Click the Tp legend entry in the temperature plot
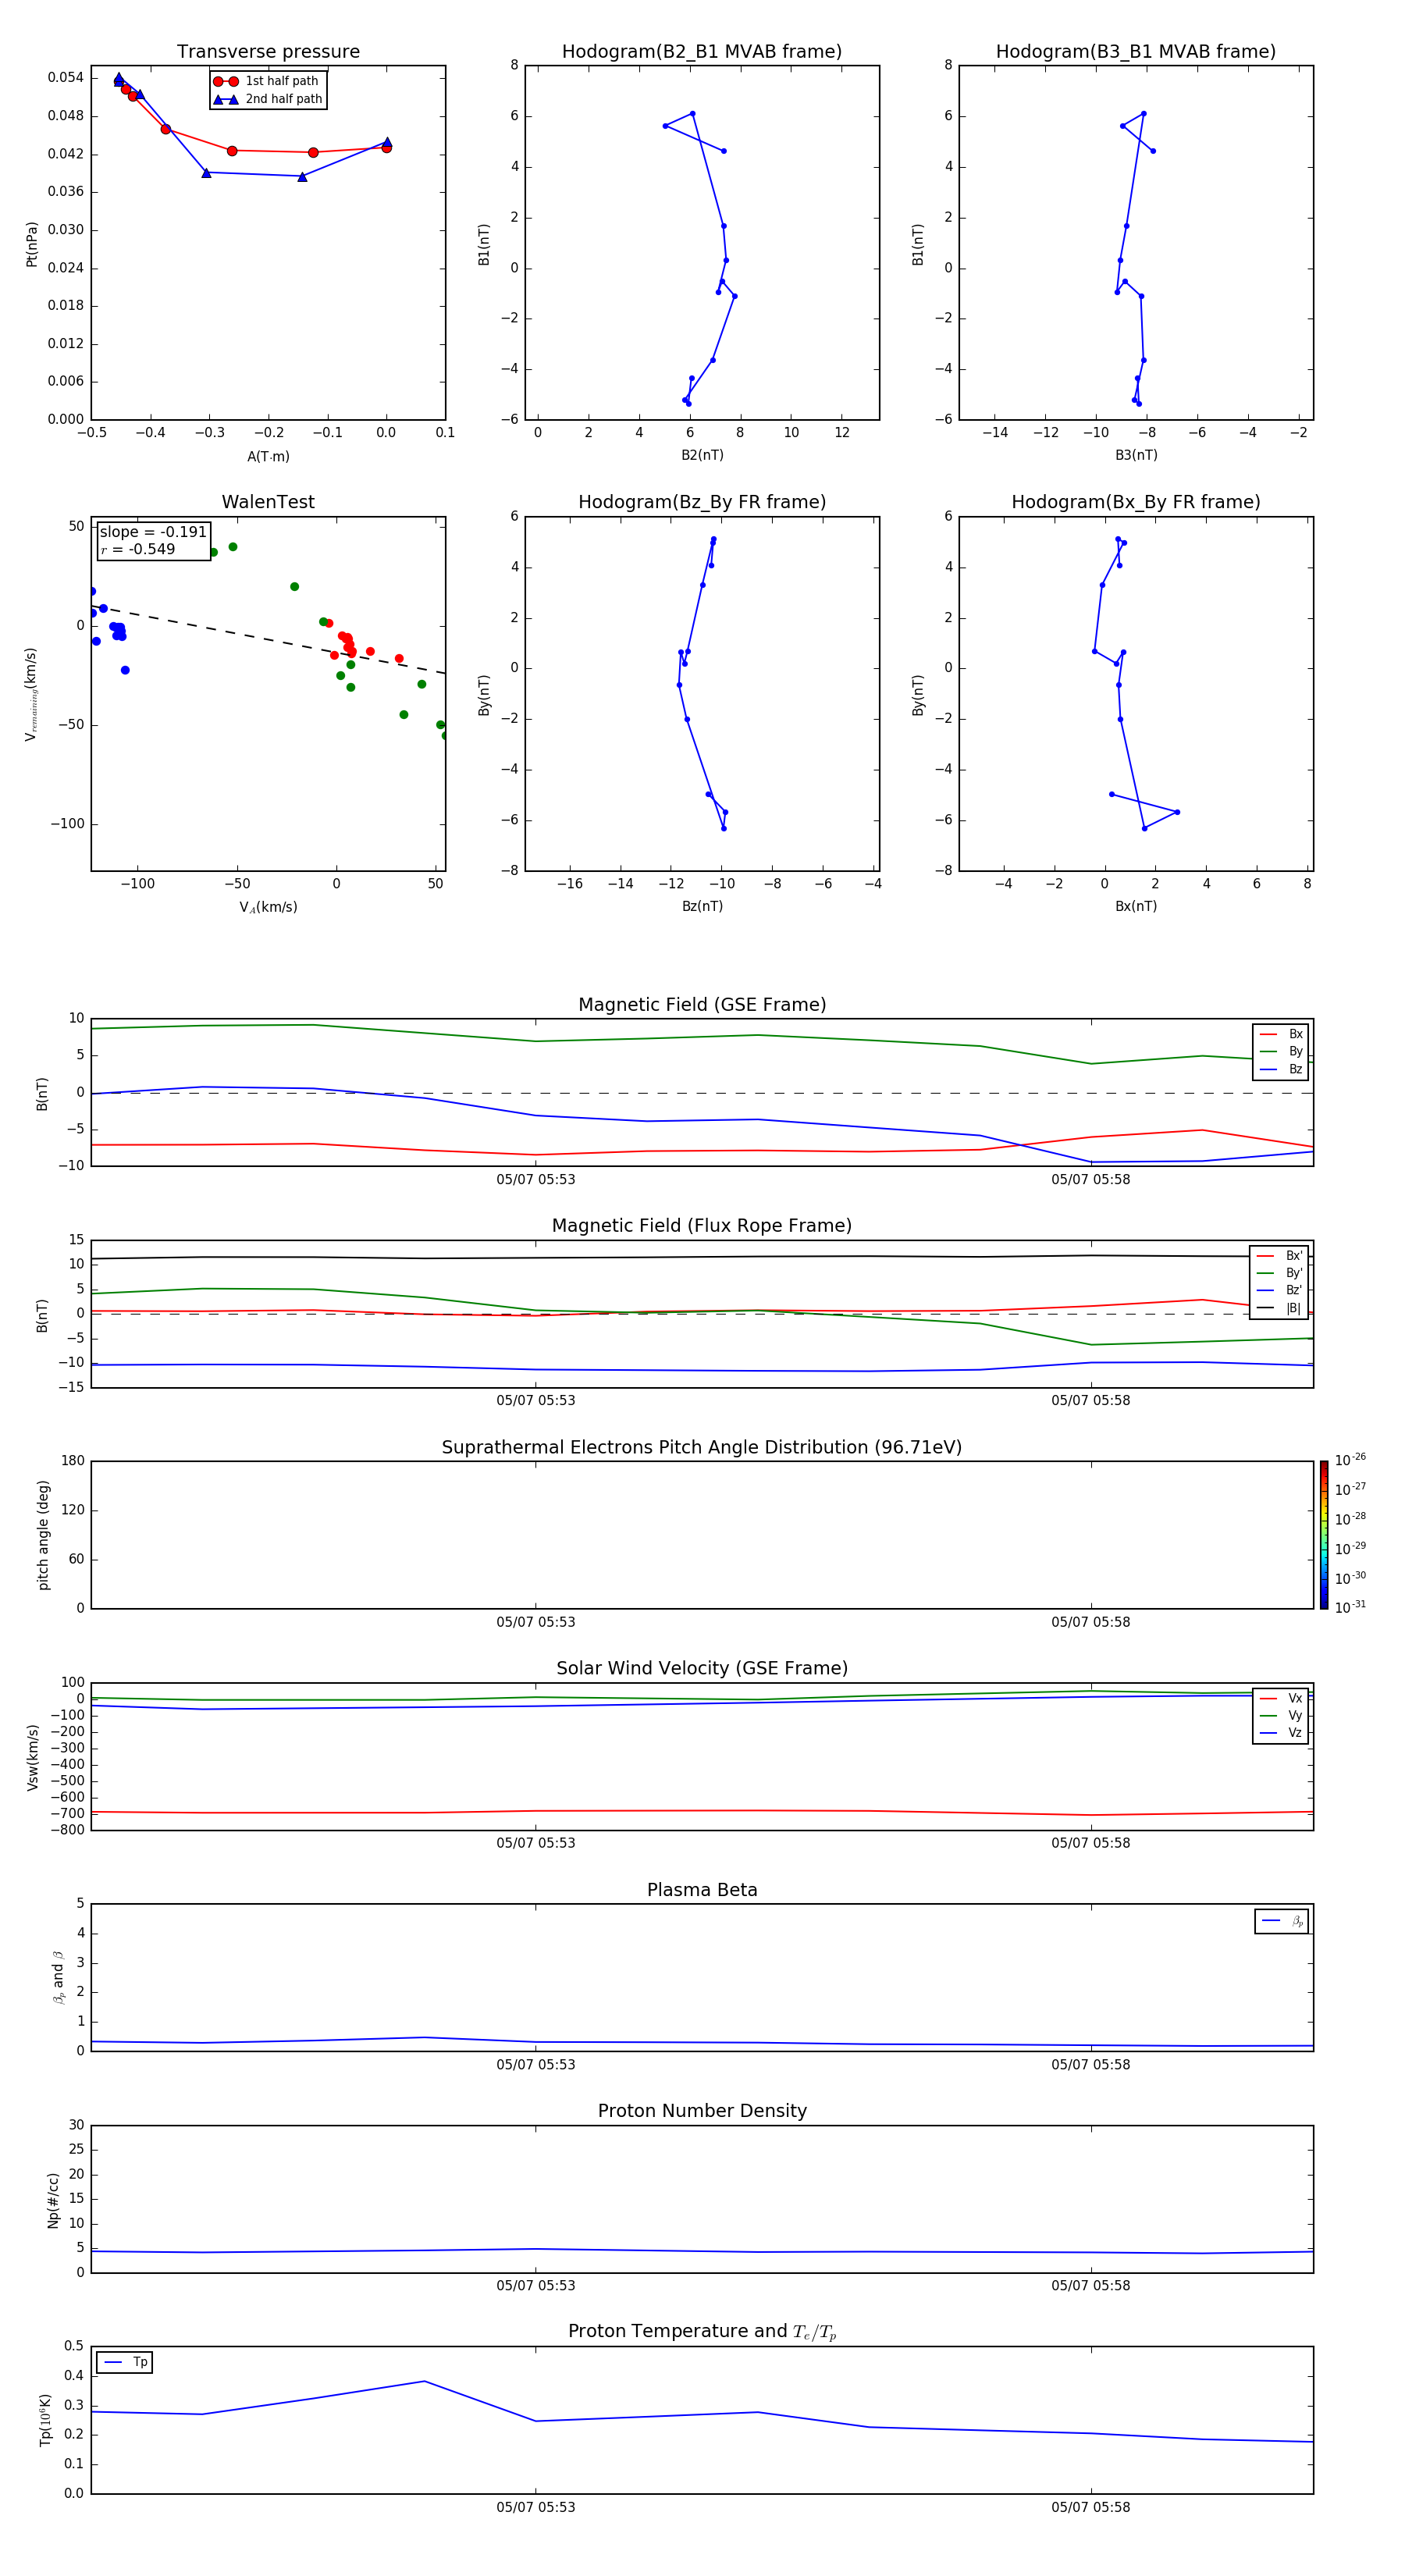The width and height of the screenshot is (1405, 2576). pos(125,2362)
